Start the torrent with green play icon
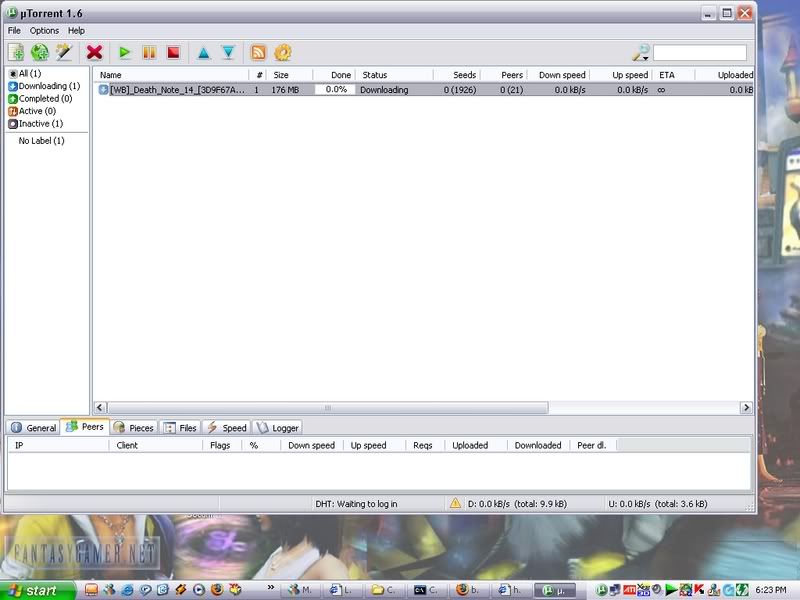The image size is (800, 600). [x=125, y=52]
